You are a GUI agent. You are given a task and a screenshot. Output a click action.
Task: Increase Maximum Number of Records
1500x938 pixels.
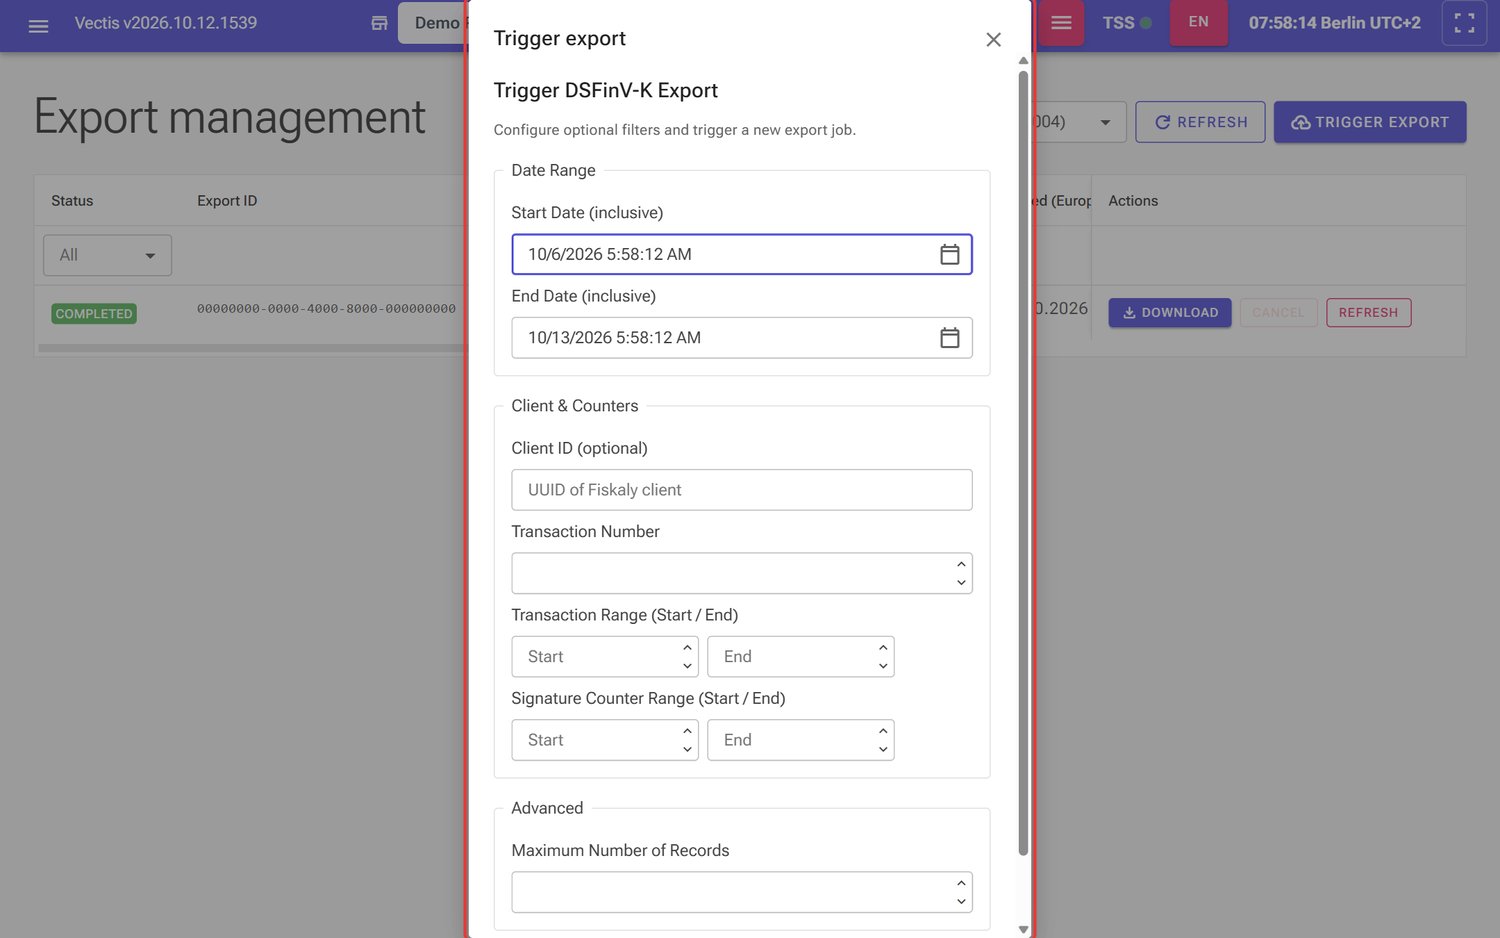(961, 884)
